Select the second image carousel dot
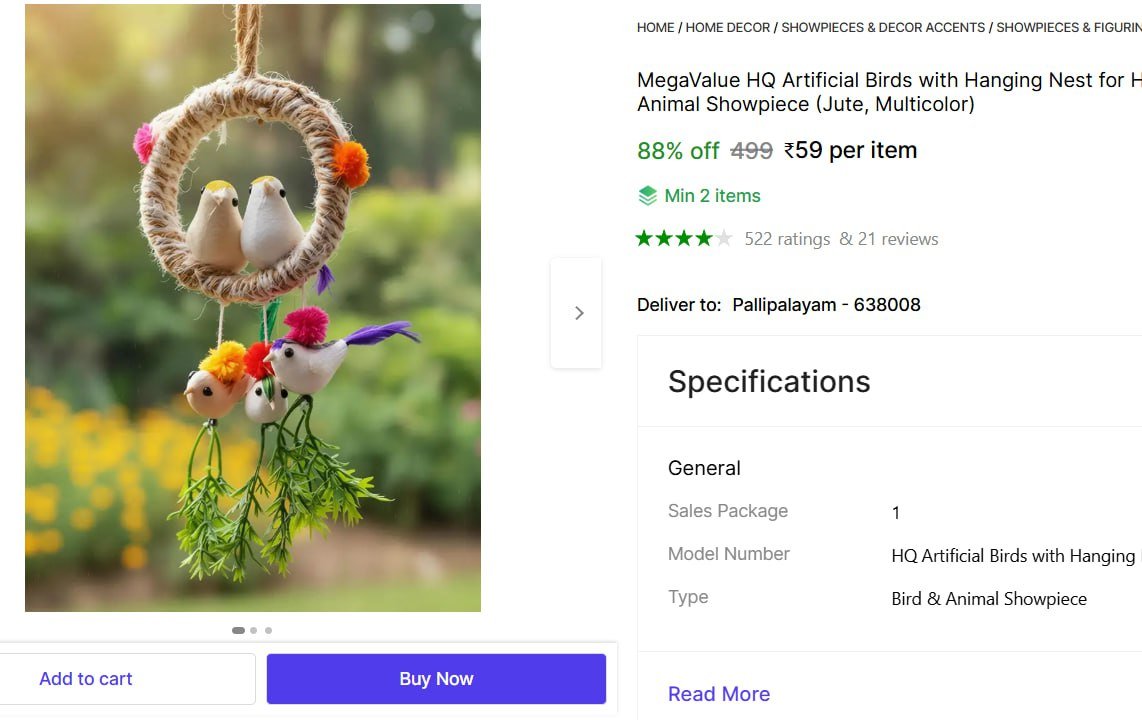 click(x=254, y=631)
